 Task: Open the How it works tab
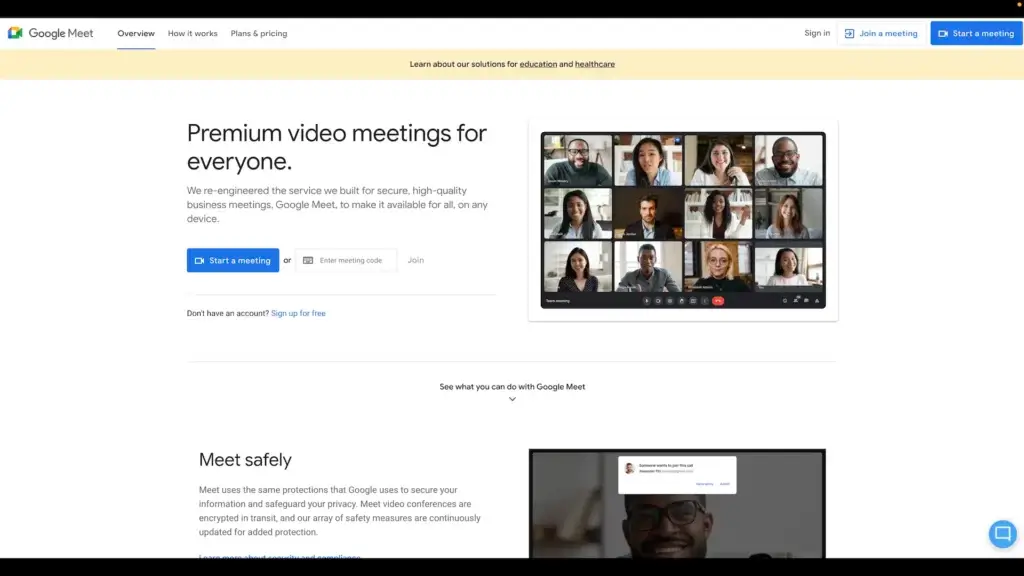pyautogui.click(x=191, y=32)
